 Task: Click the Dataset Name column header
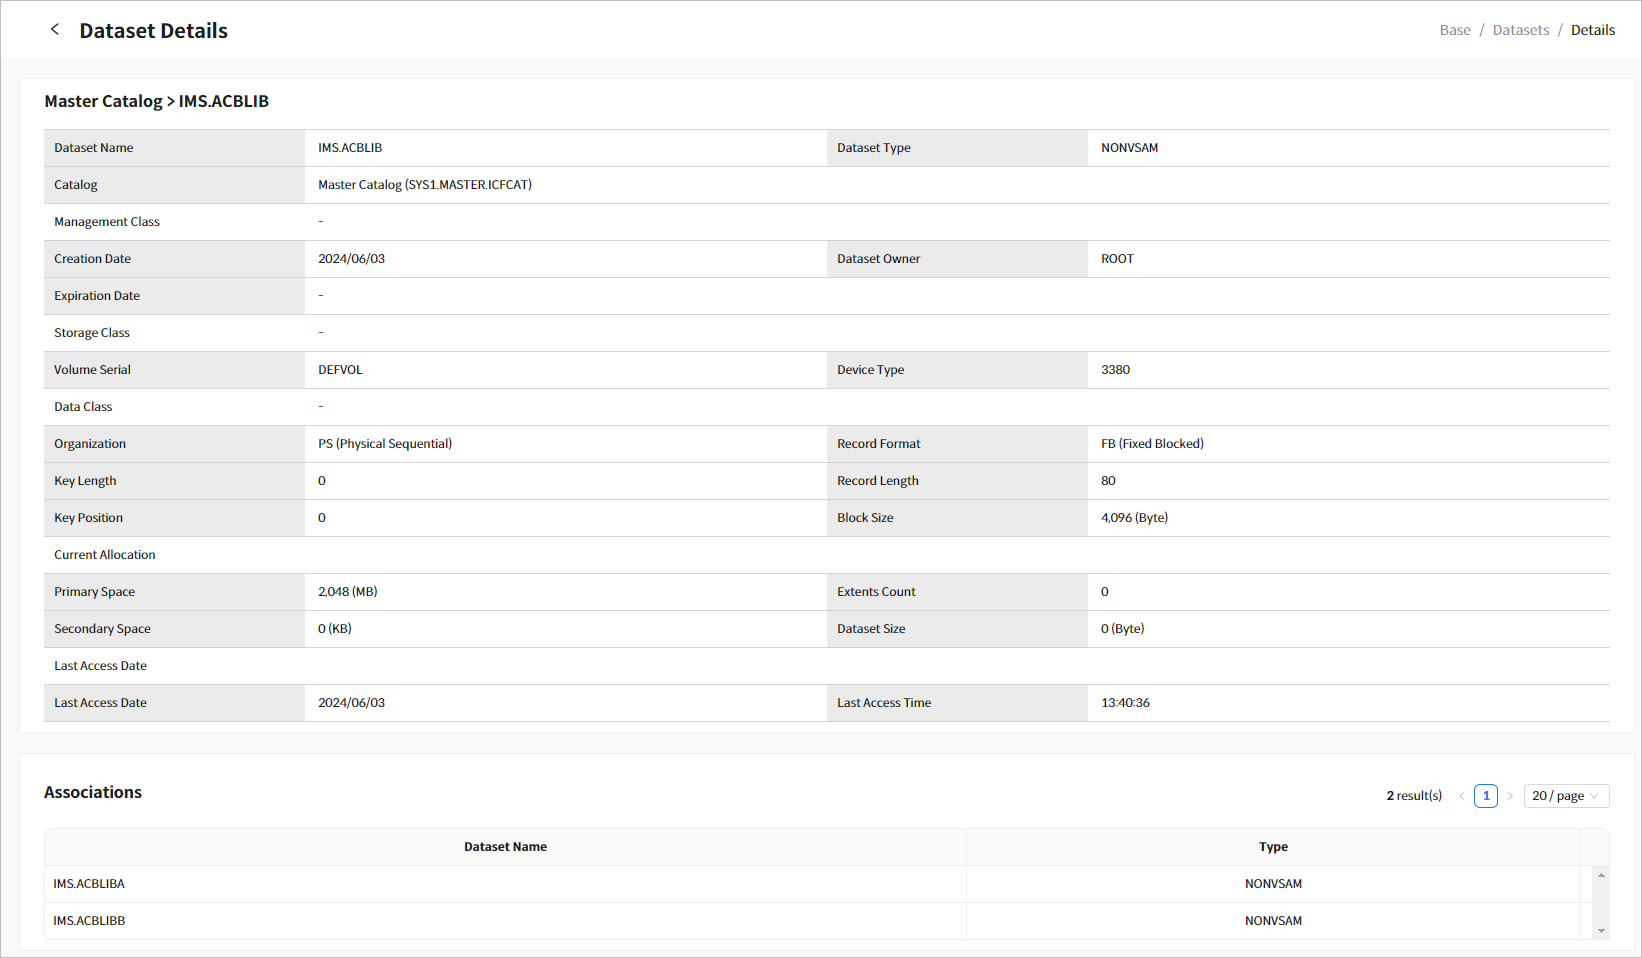[x=506, y=846]
